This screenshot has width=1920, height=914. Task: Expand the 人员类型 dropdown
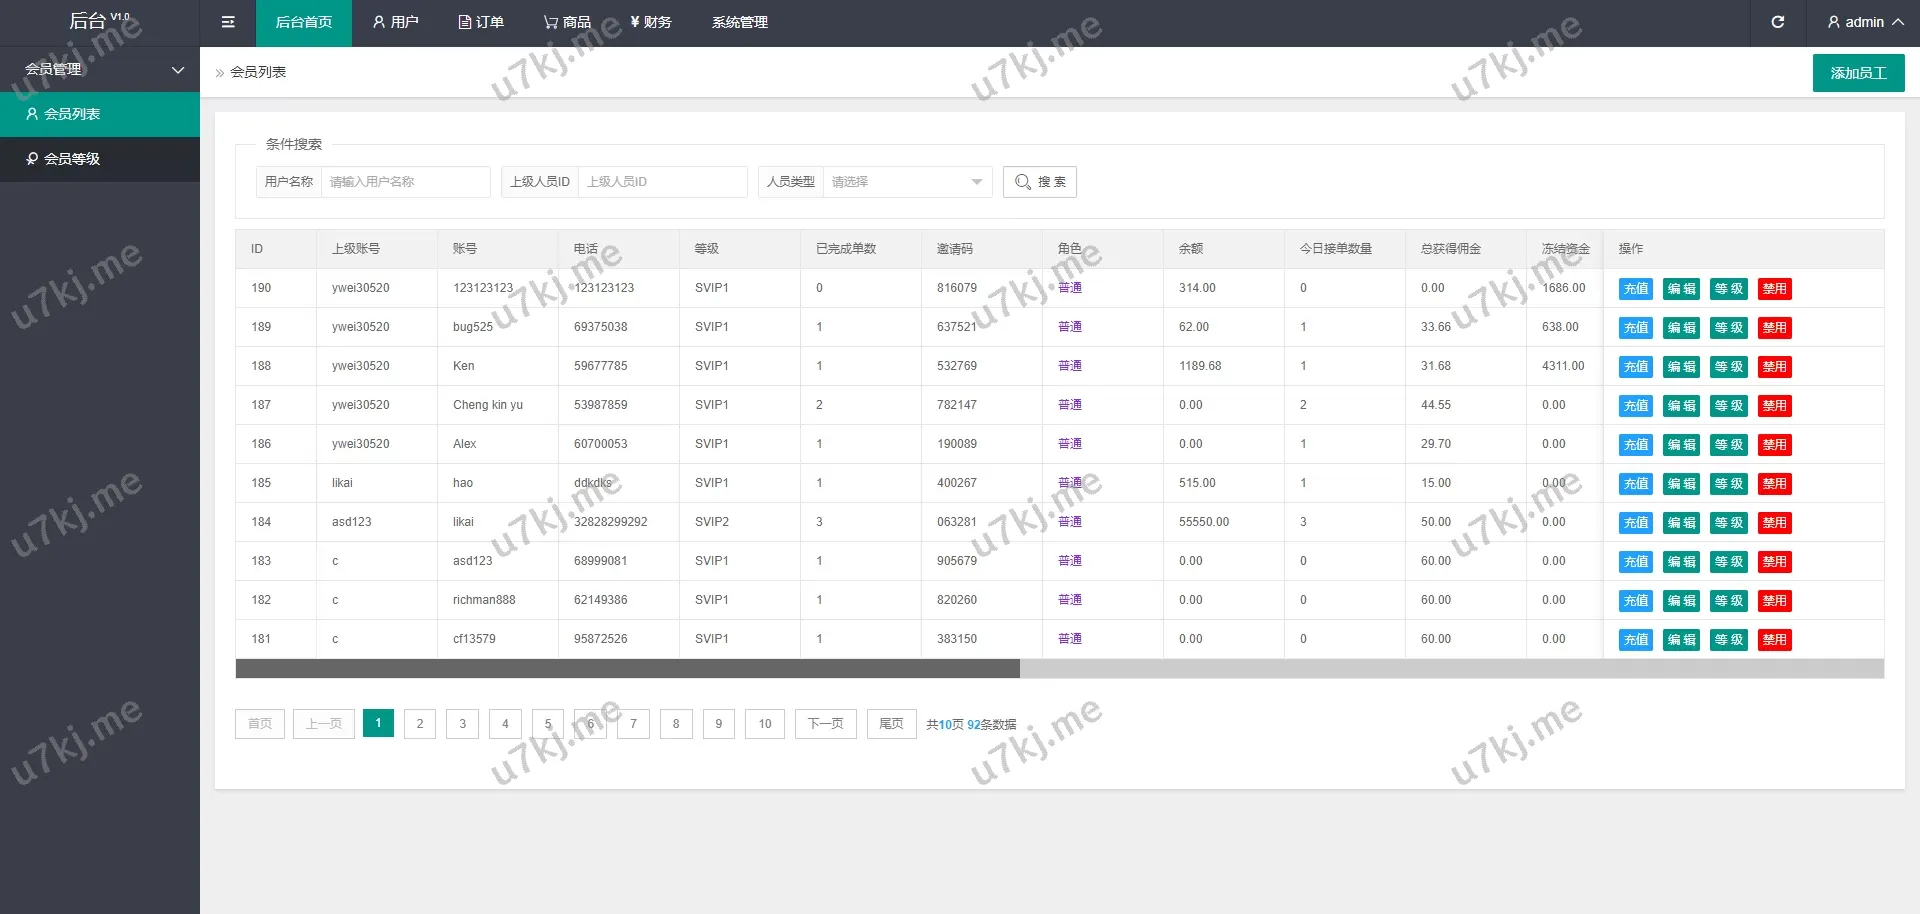(906, 182)
